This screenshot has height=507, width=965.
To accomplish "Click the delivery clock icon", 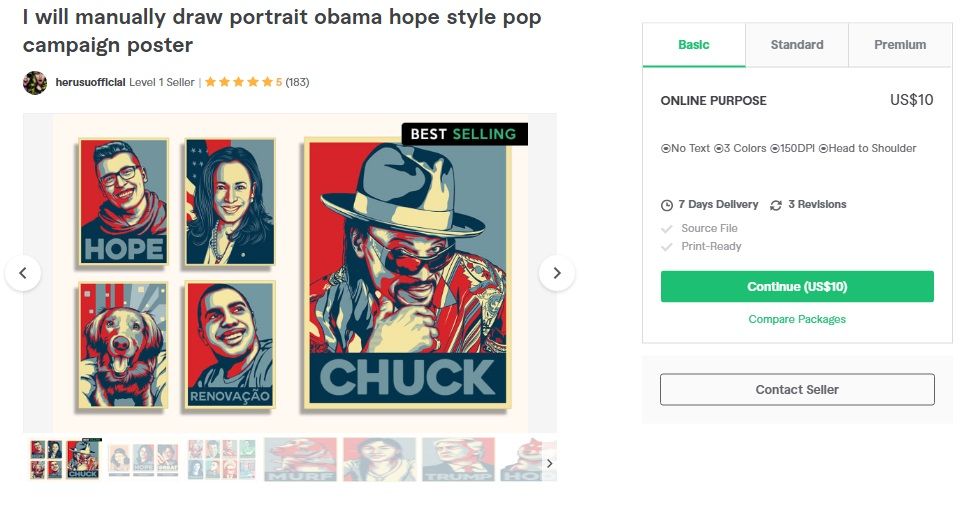I will 667,205.
